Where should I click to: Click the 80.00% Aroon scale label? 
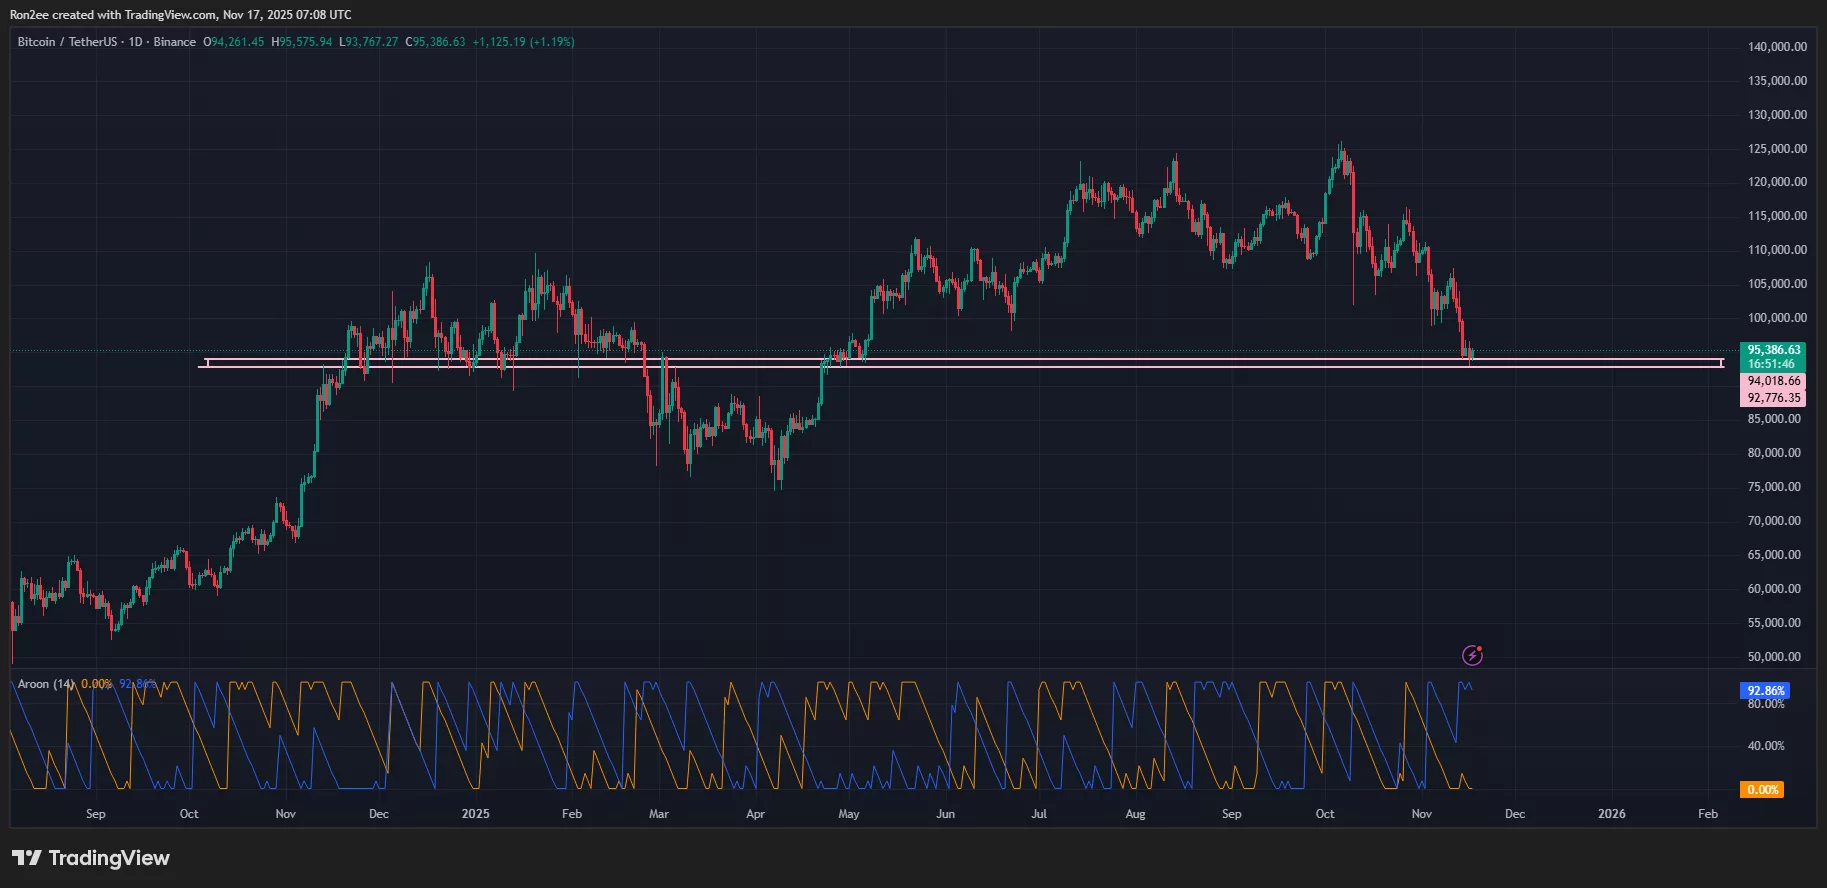(1765, 704)
